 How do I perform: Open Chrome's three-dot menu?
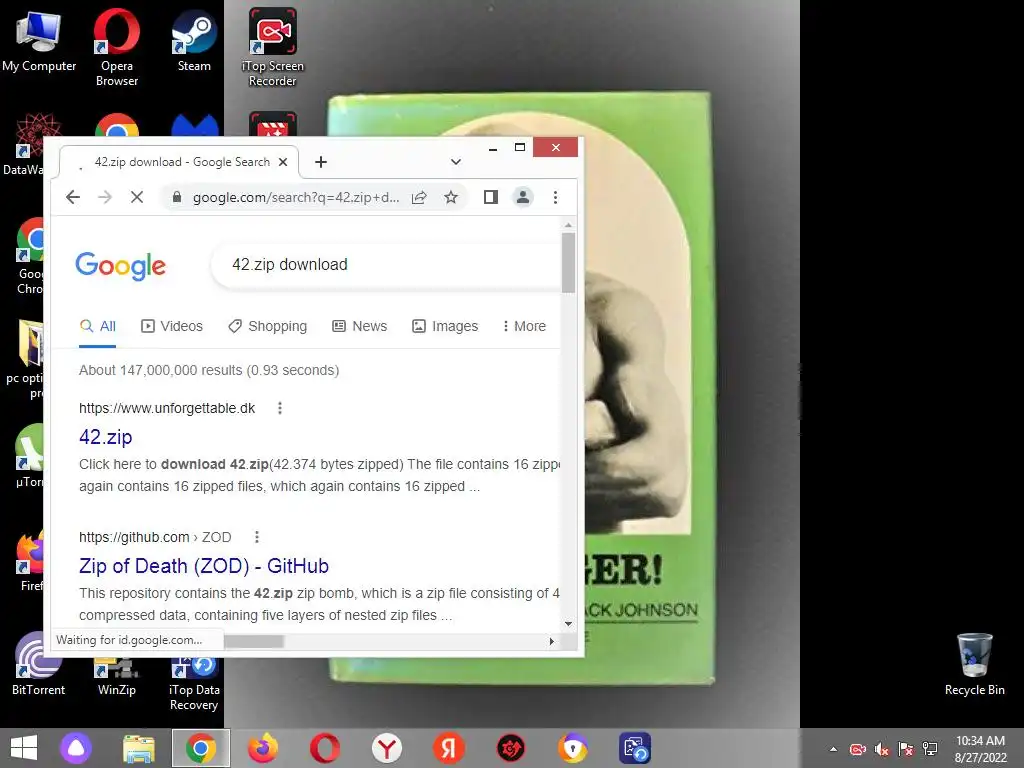(x=555, y=197)
